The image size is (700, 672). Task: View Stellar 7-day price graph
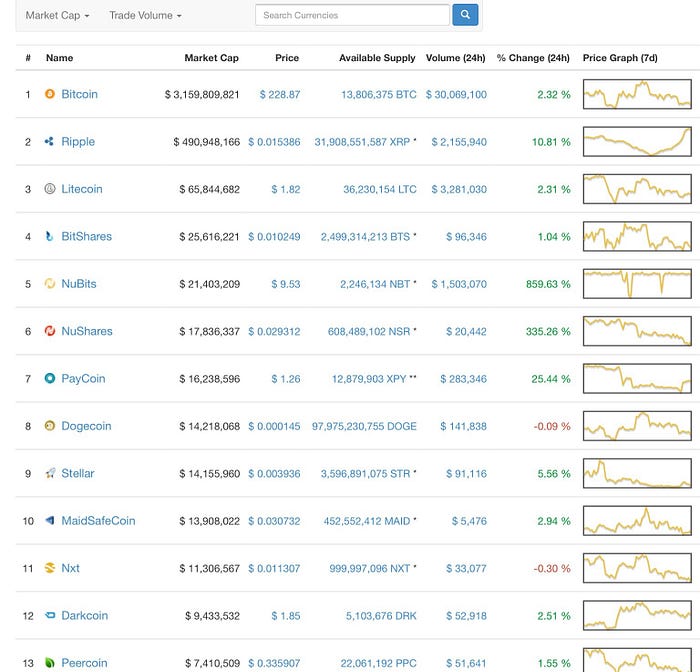(x=637, y=473)
